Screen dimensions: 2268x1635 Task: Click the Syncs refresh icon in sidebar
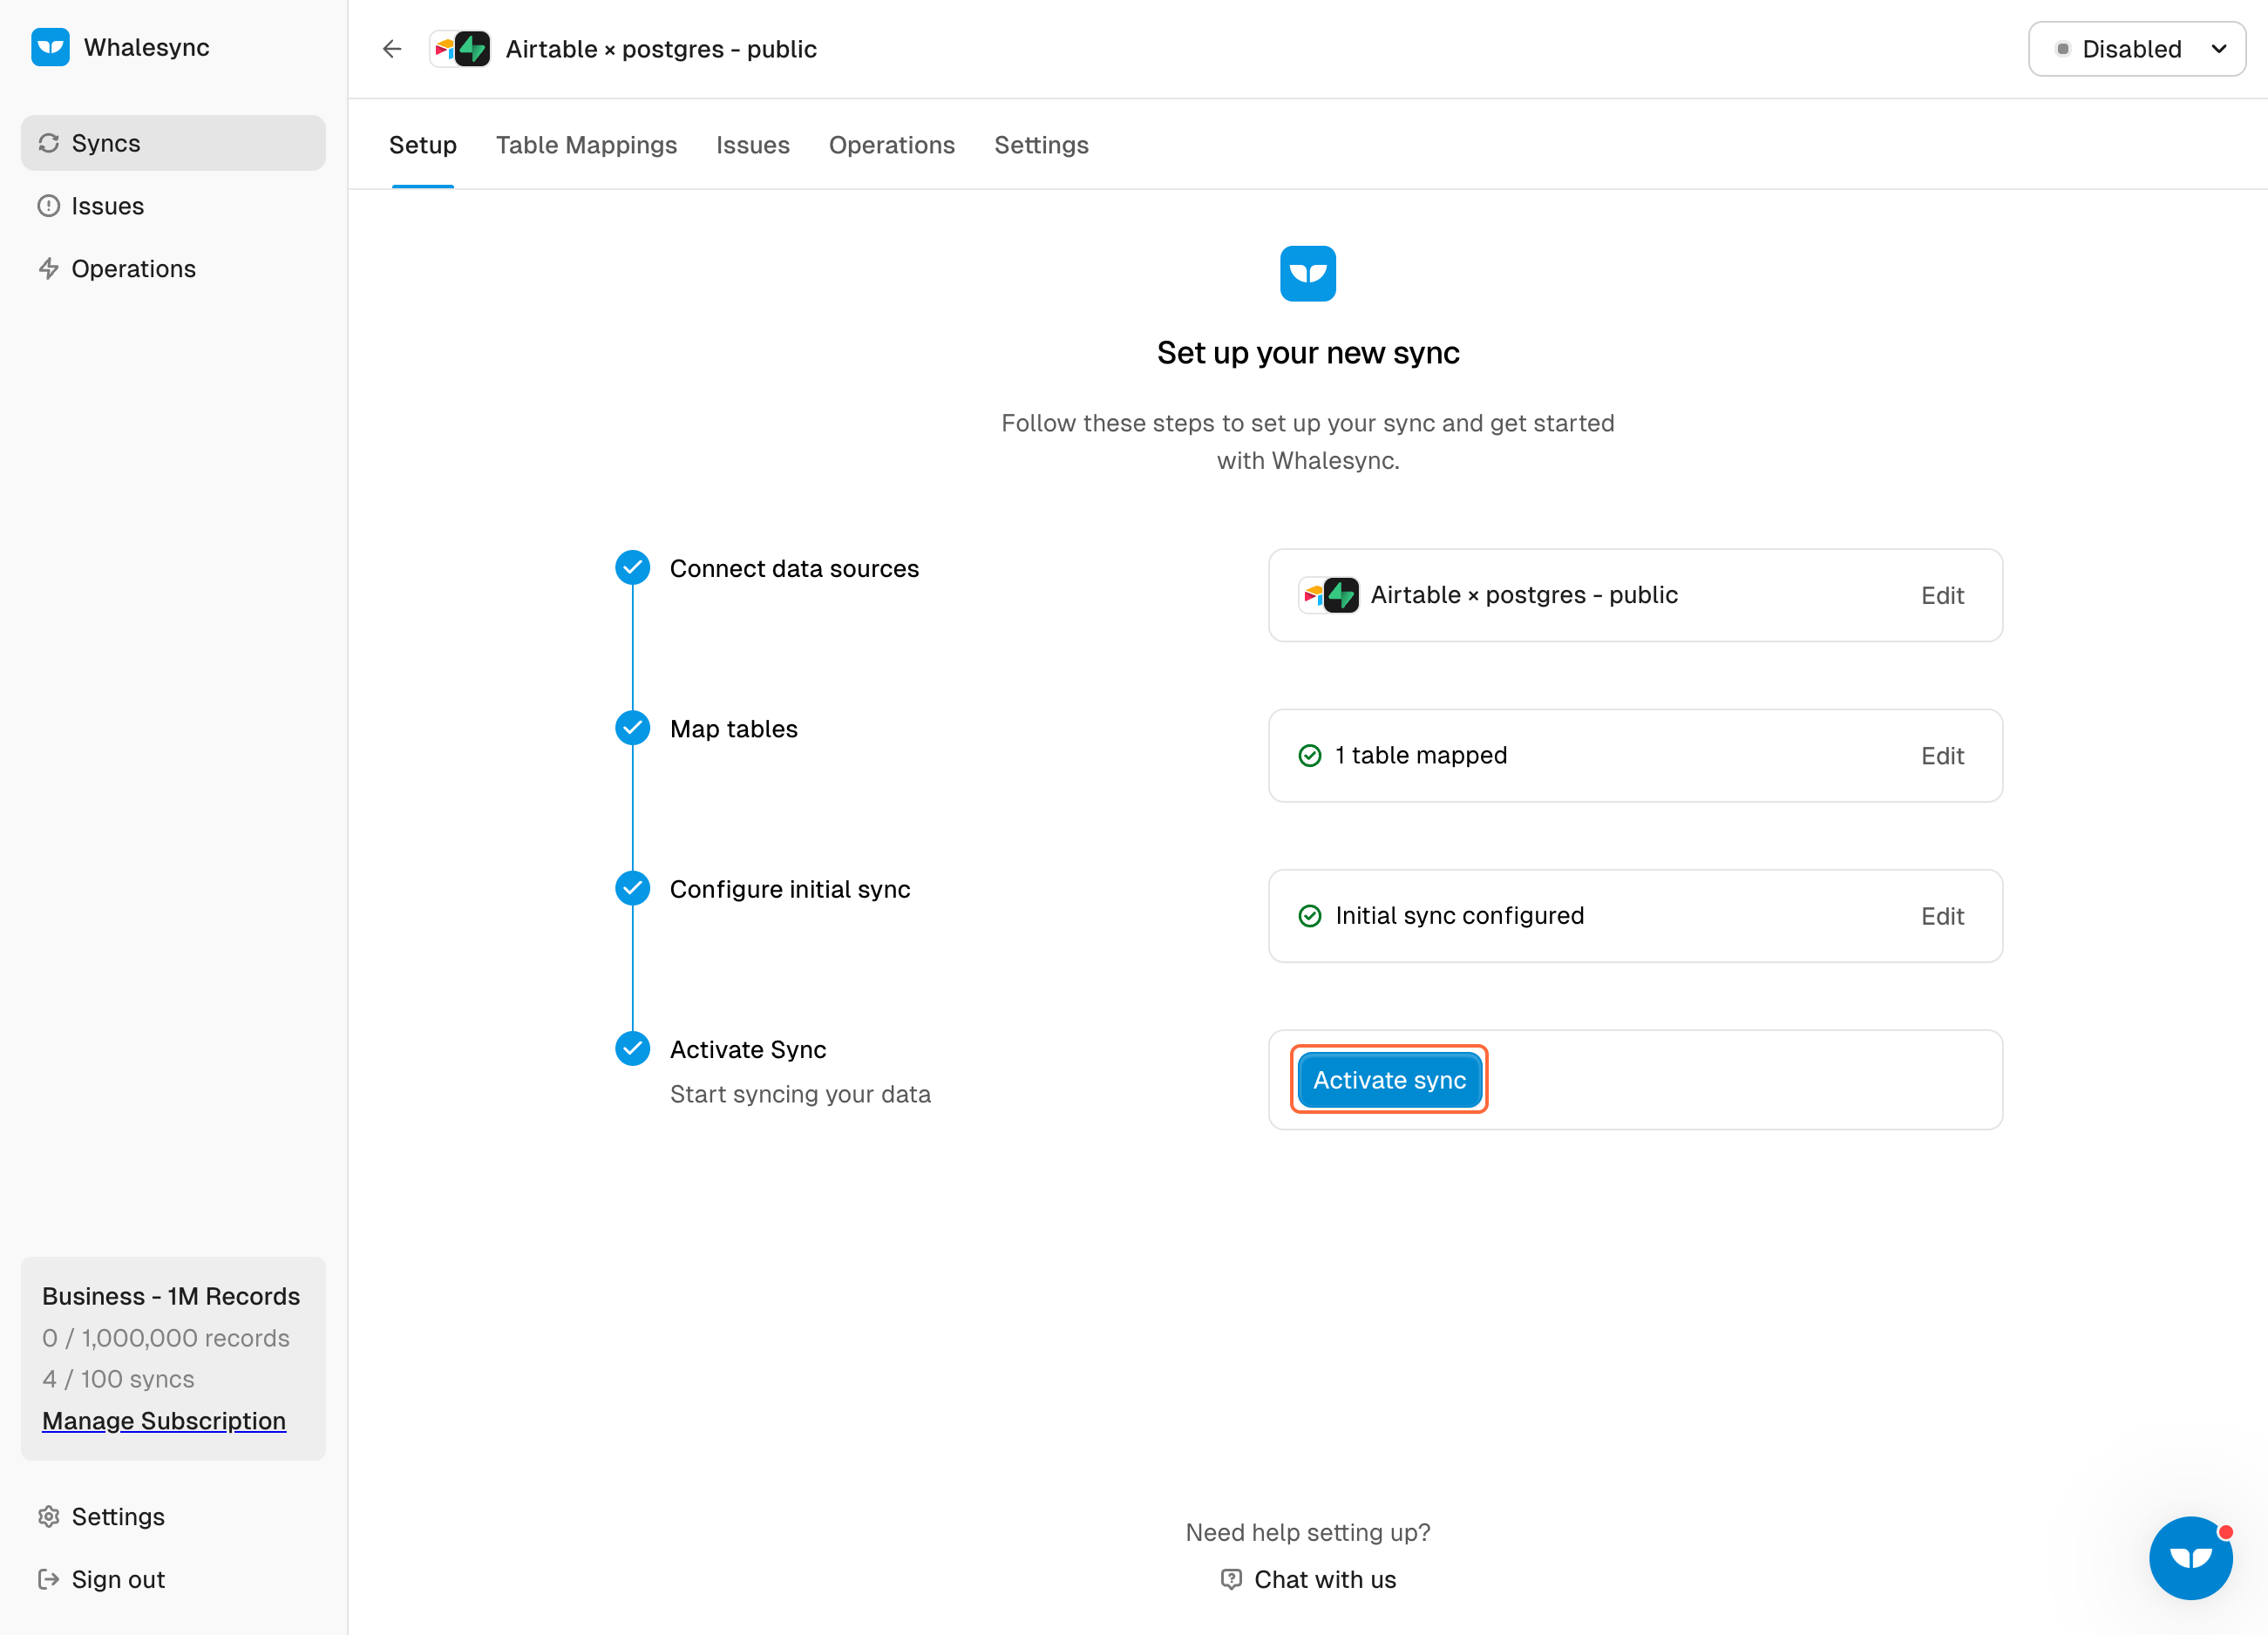coord(49,143)
